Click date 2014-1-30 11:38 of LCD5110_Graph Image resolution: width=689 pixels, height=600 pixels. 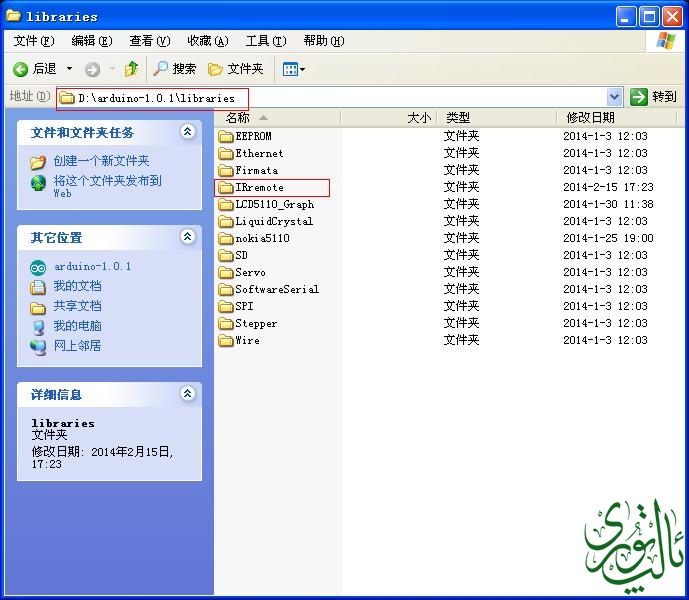coord(608,204)
